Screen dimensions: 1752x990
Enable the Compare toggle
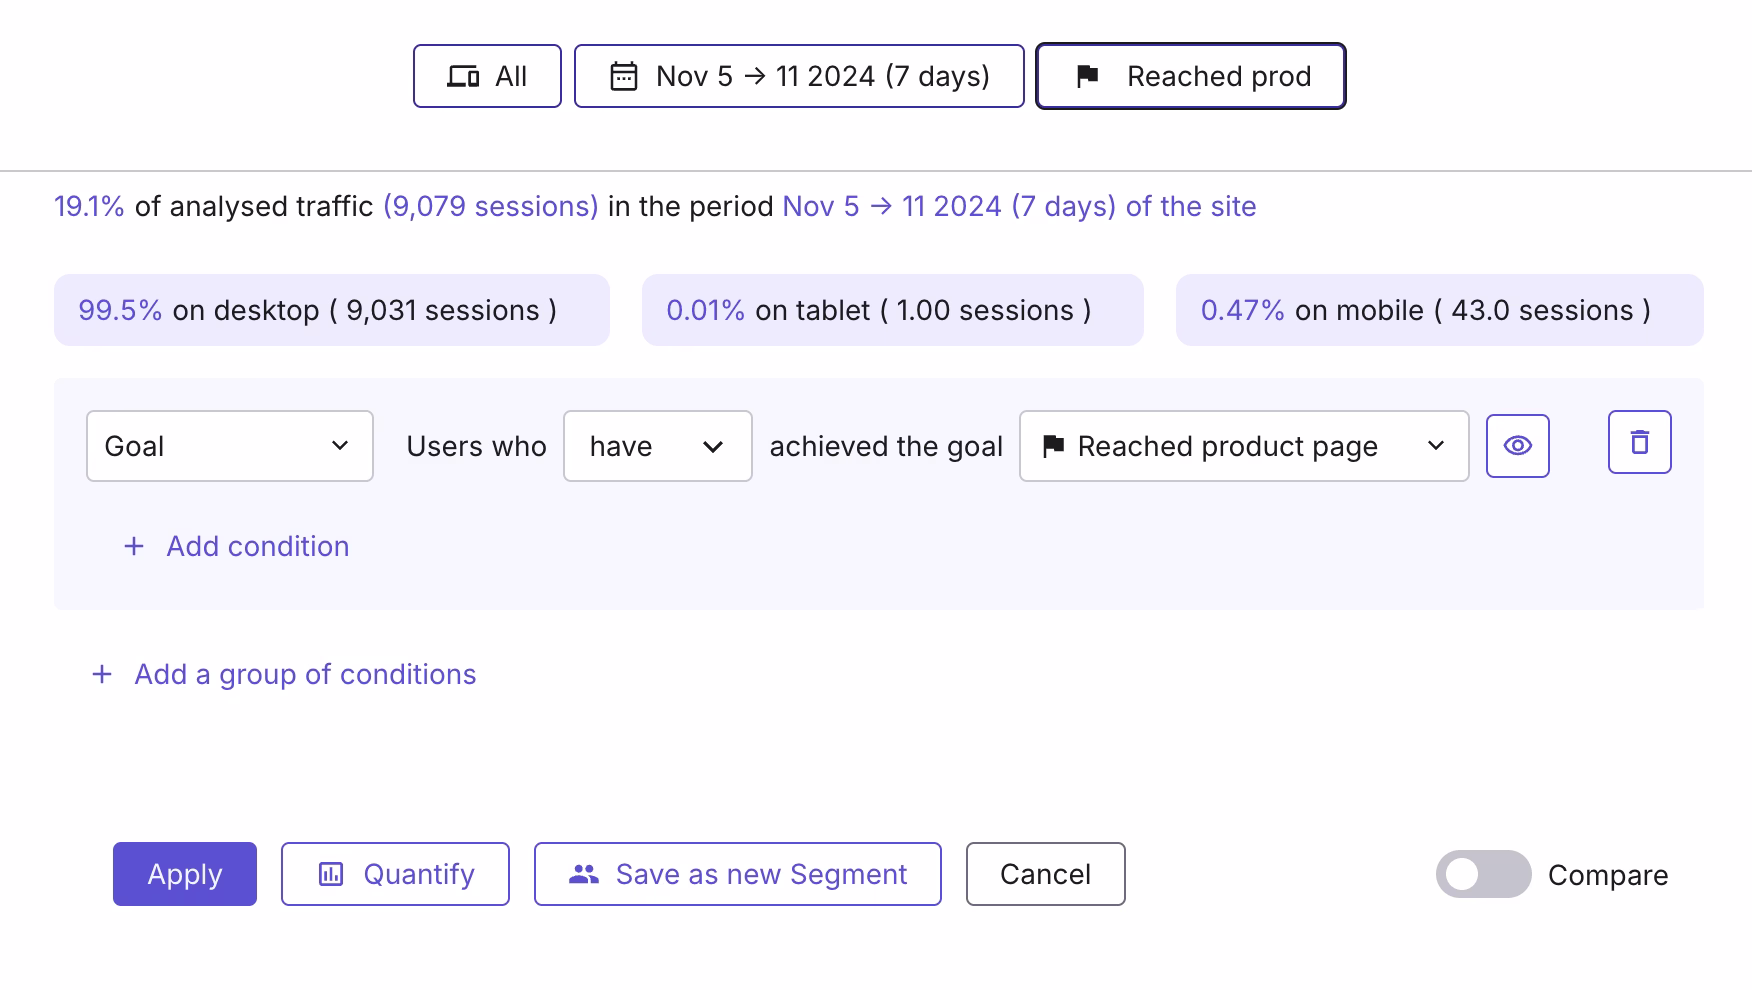point(1484,874)
